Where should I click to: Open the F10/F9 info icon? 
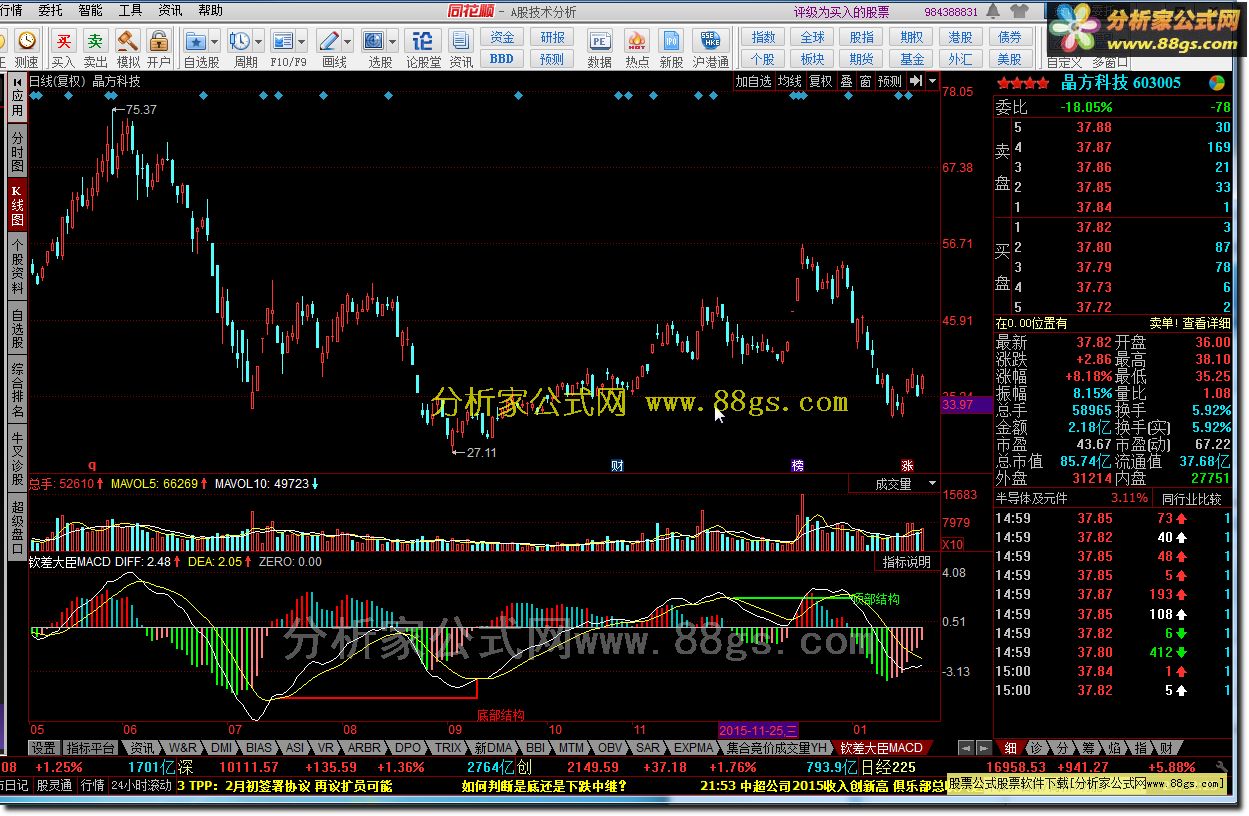pyautogui.click(x=284, y=41)
